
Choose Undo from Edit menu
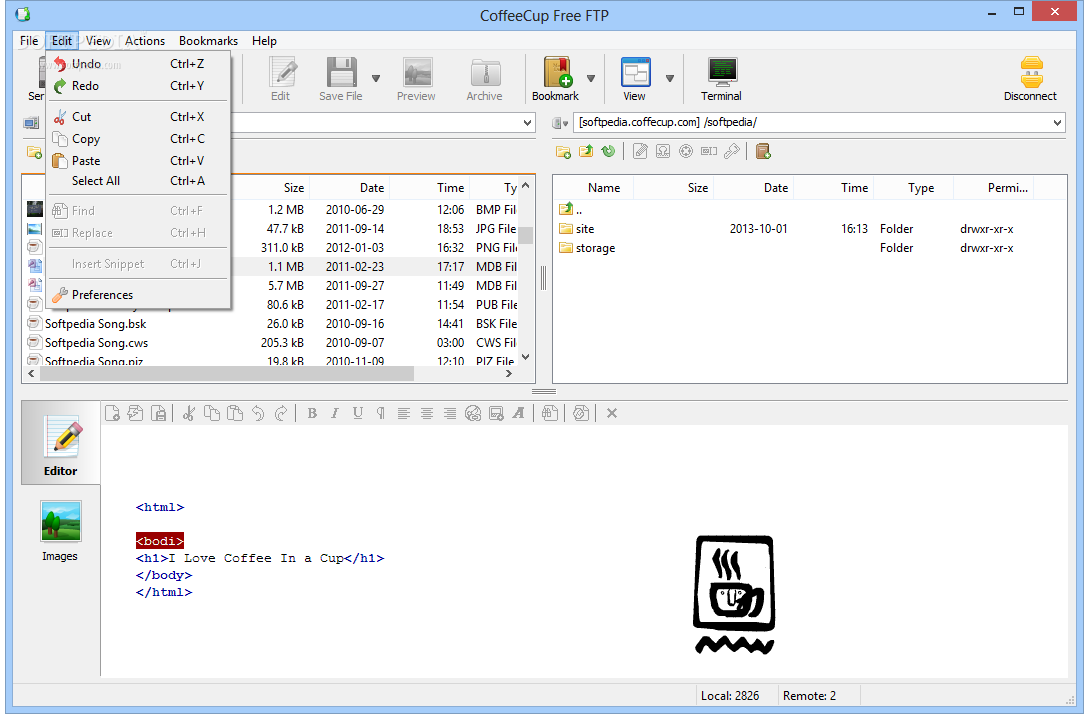[x=138, y=64]
